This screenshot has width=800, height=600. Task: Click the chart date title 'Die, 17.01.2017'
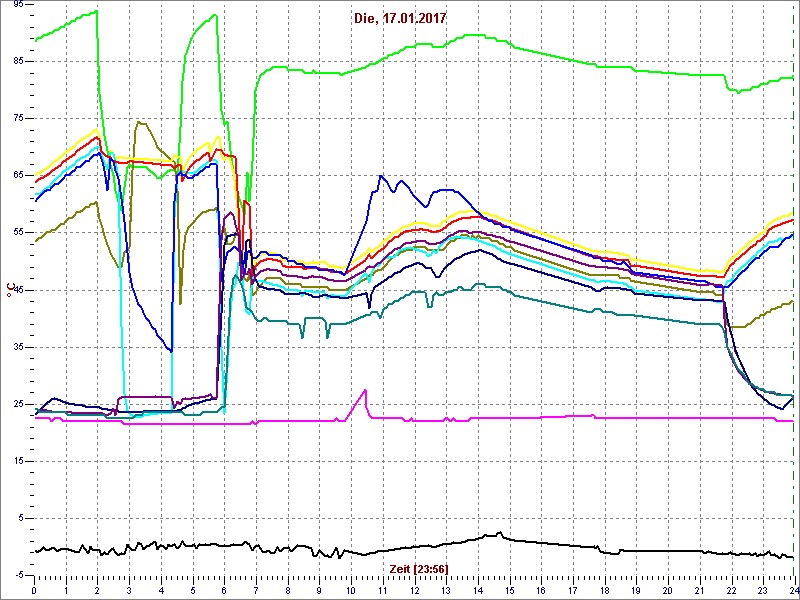pos(399,18)
